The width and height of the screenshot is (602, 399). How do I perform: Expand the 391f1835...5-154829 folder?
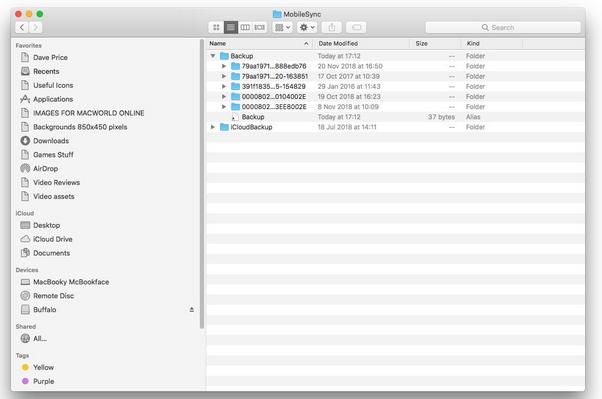(x=224, y=86)
